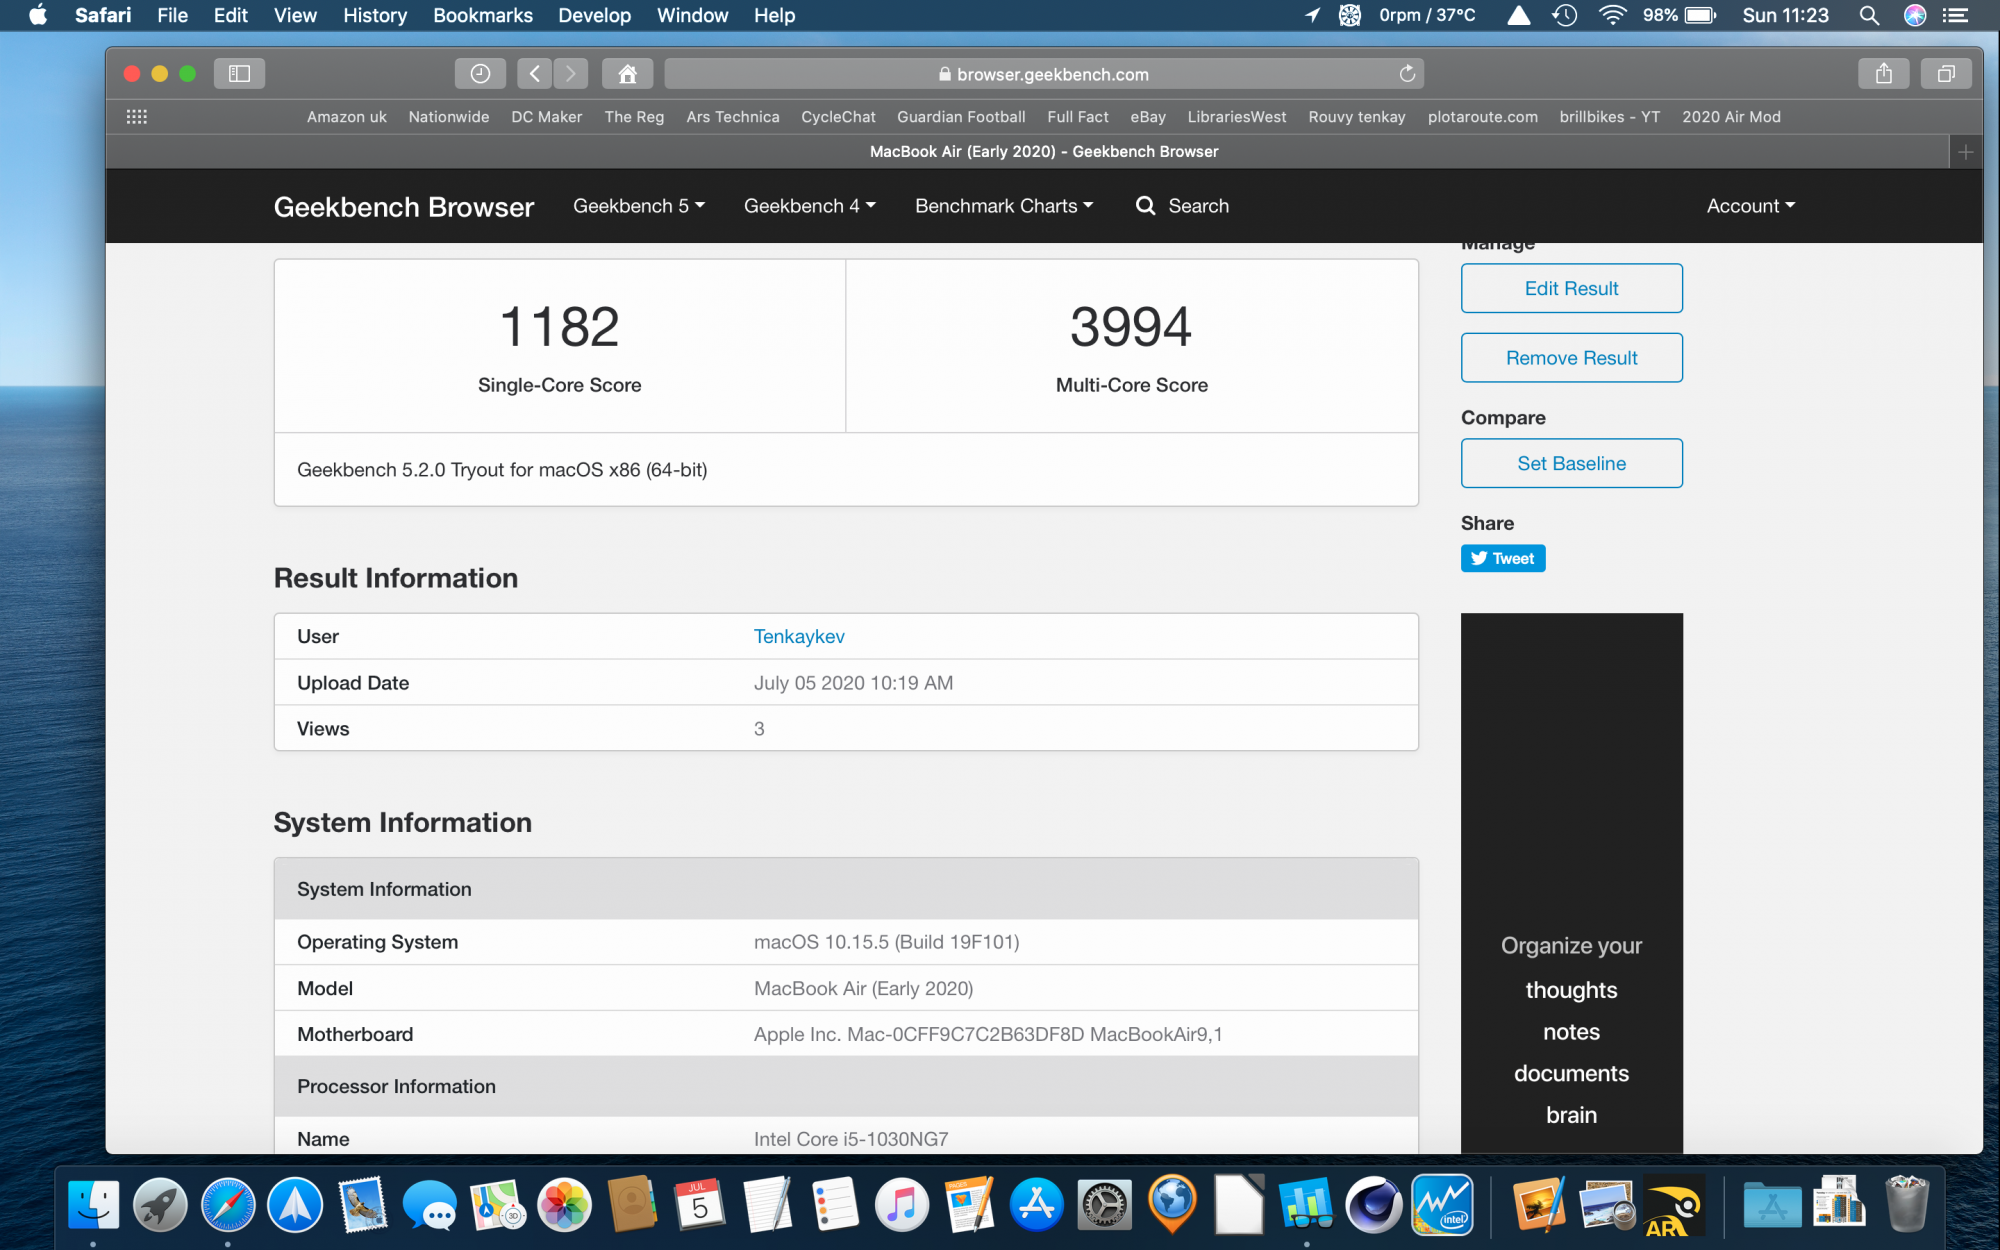Click the battery 98% status item

tap(1680, 15)
